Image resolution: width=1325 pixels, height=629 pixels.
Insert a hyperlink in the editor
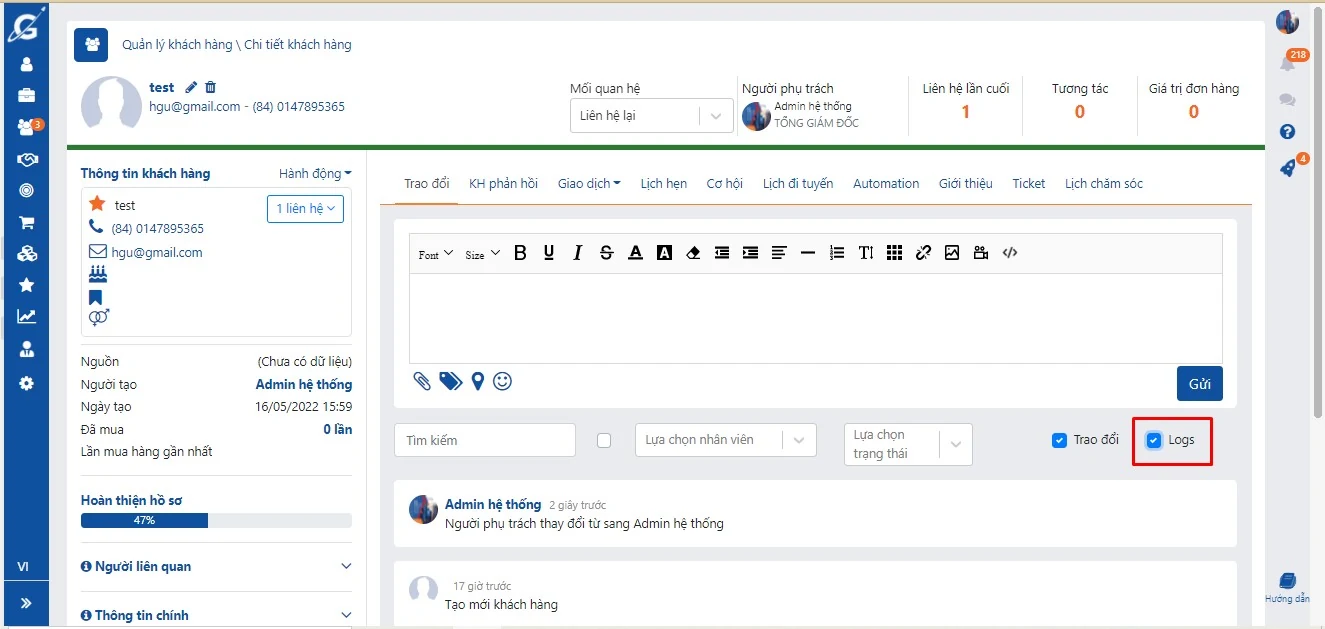pos(923,252)
